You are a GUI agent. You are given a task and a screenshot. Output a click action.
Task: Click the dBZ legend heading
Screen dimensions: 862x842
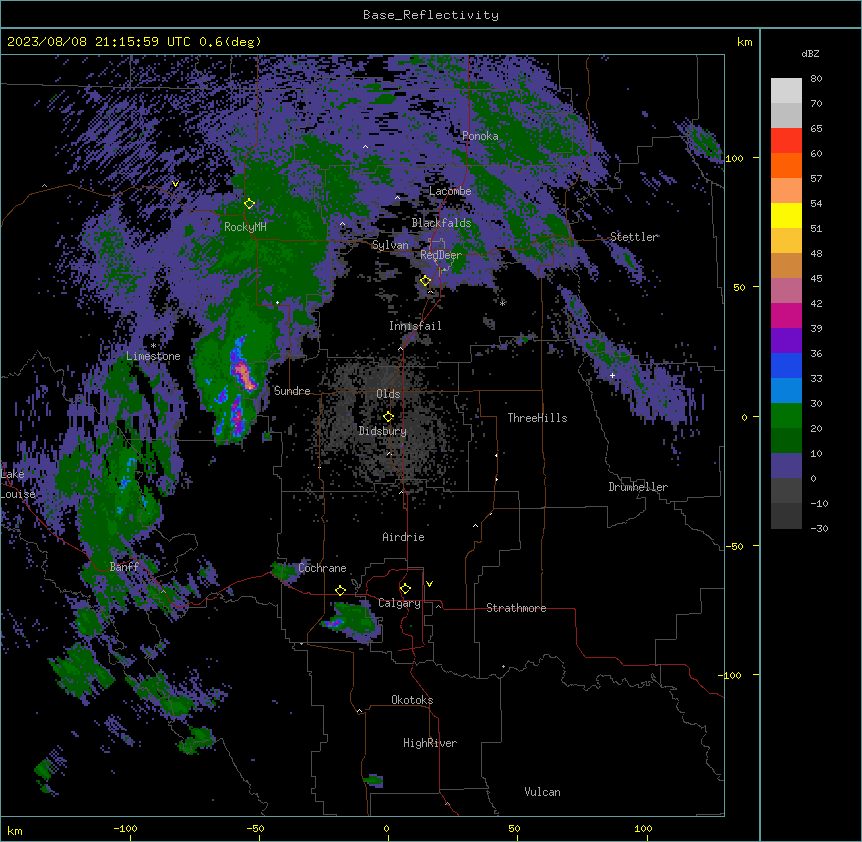pos(810,54)
